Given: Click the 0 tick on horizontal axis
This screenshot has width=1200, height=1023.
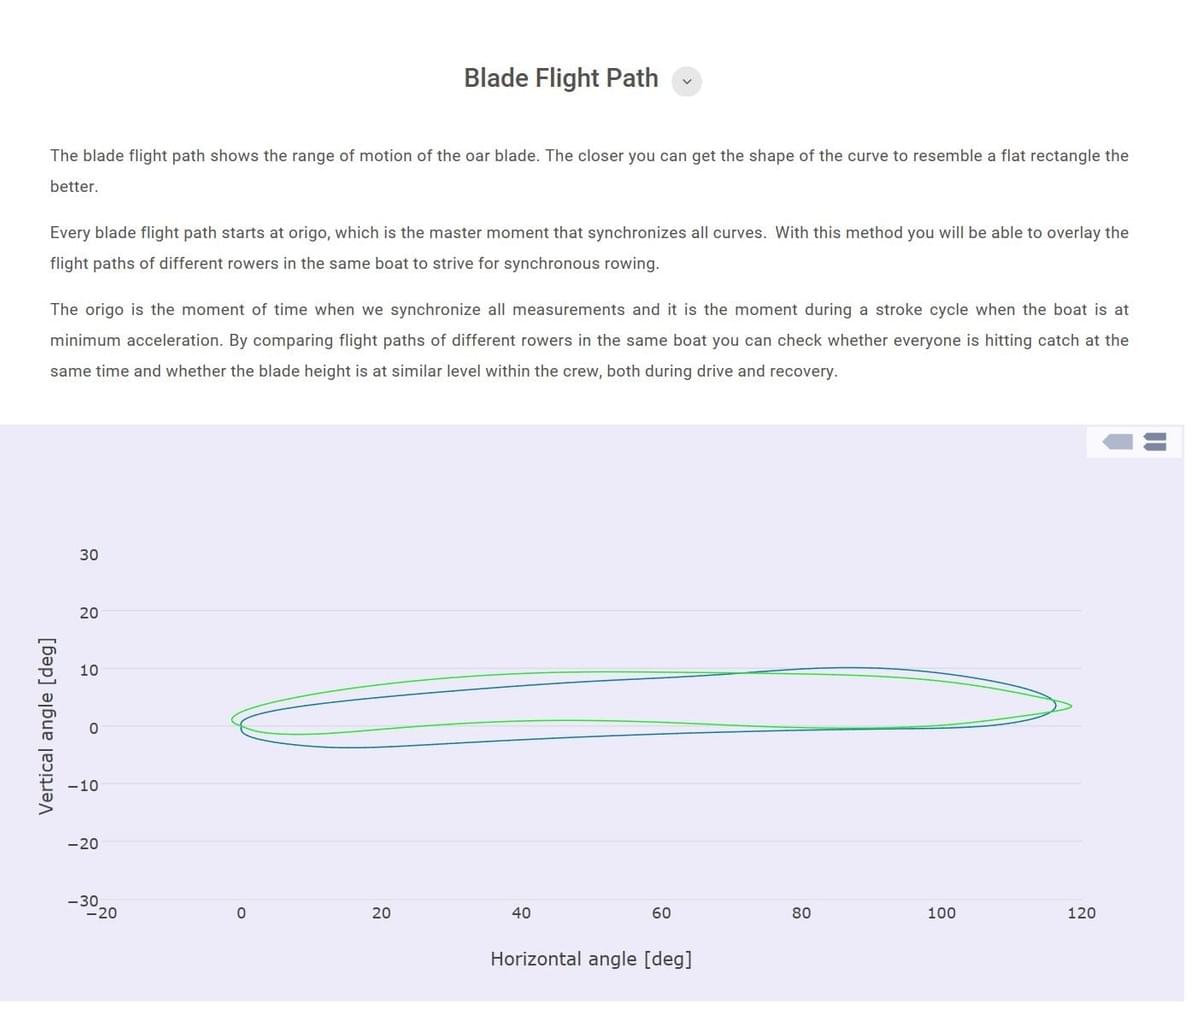Looking at the screenshot, I should [241, 913].
